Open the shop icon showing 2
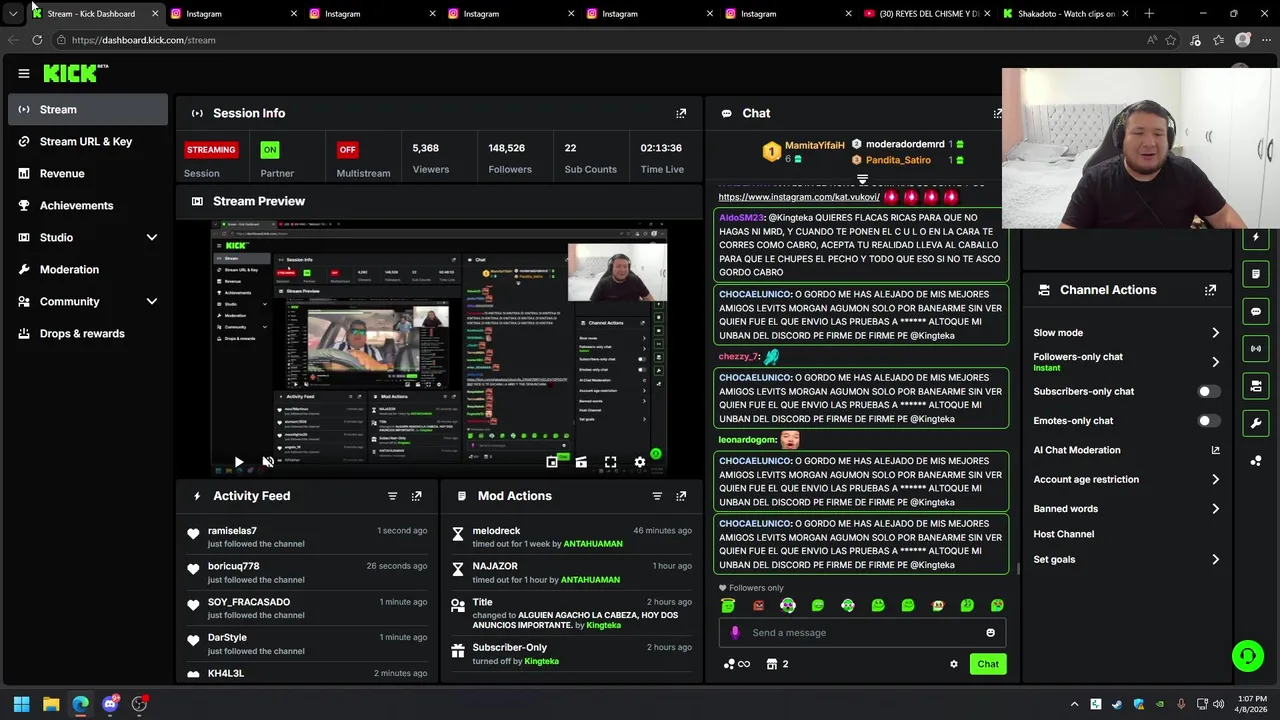Image resolution: width=1280 pixels, height=720 pixels. coord(778,664)
